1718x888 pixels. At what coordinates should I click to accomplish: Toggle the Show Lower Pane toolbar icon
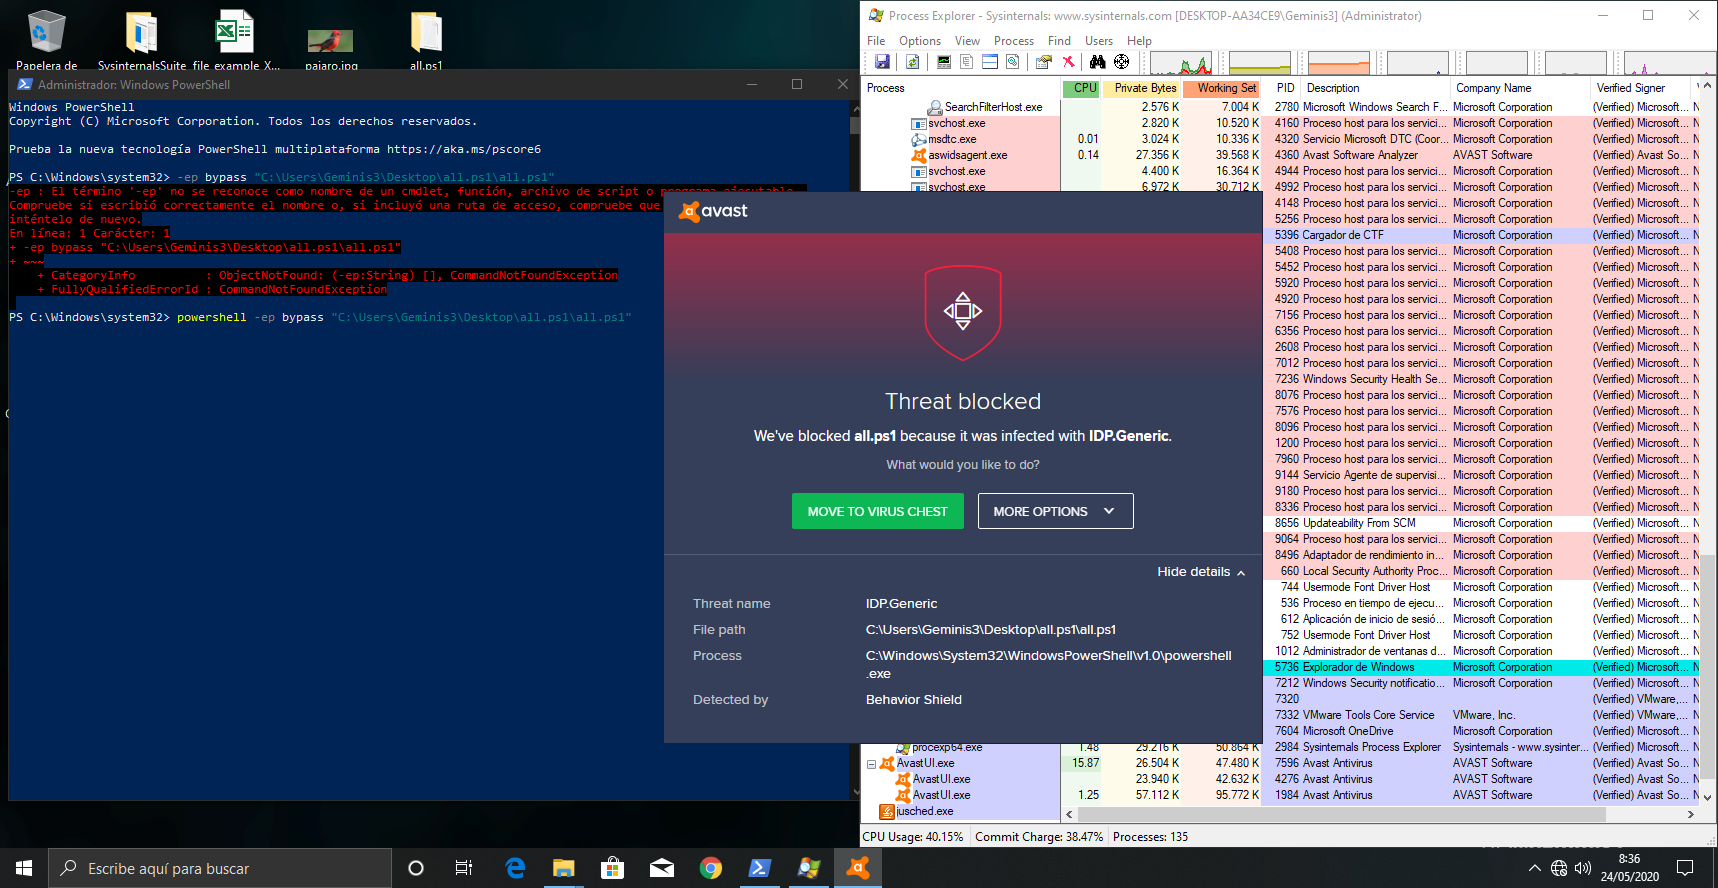point(989,62)
